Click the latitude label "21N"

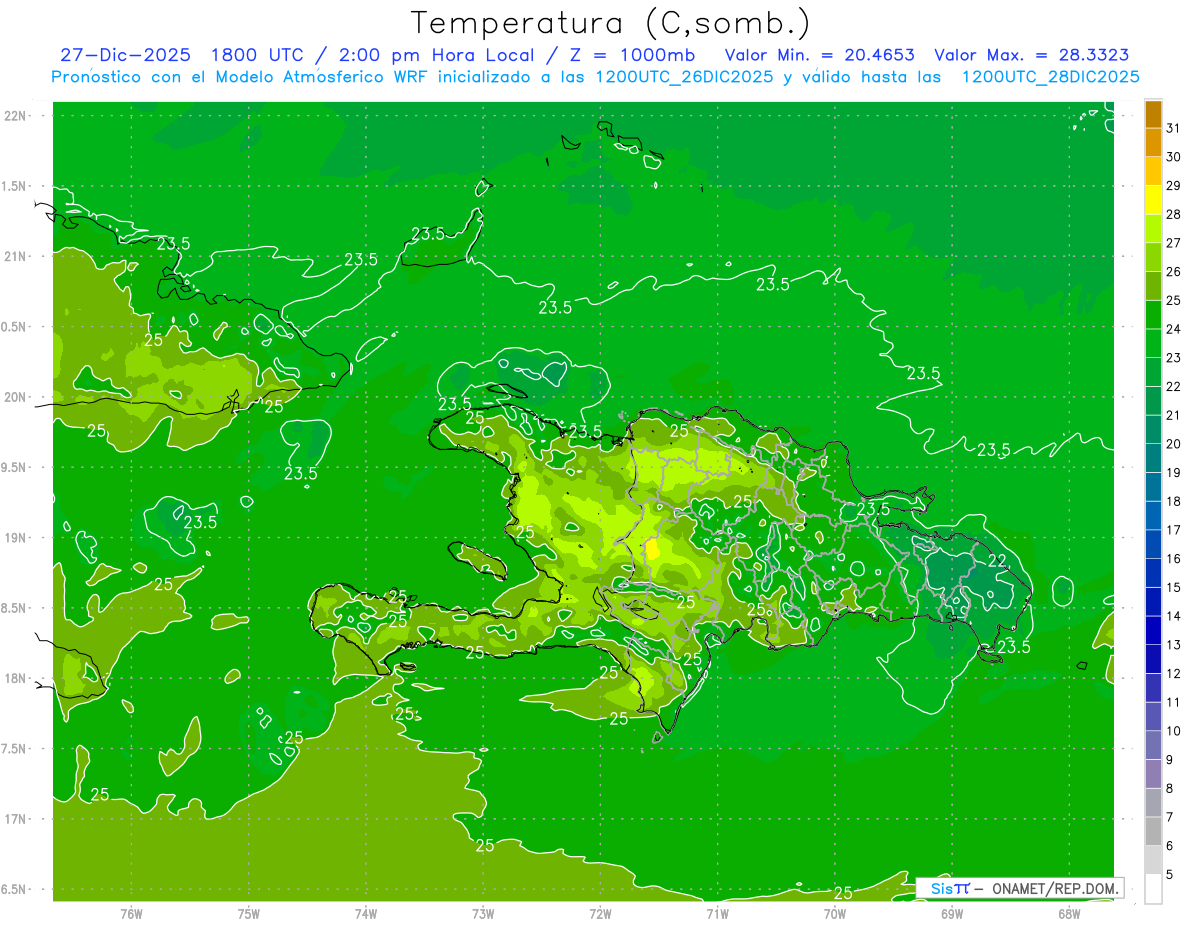coord(16,256)
